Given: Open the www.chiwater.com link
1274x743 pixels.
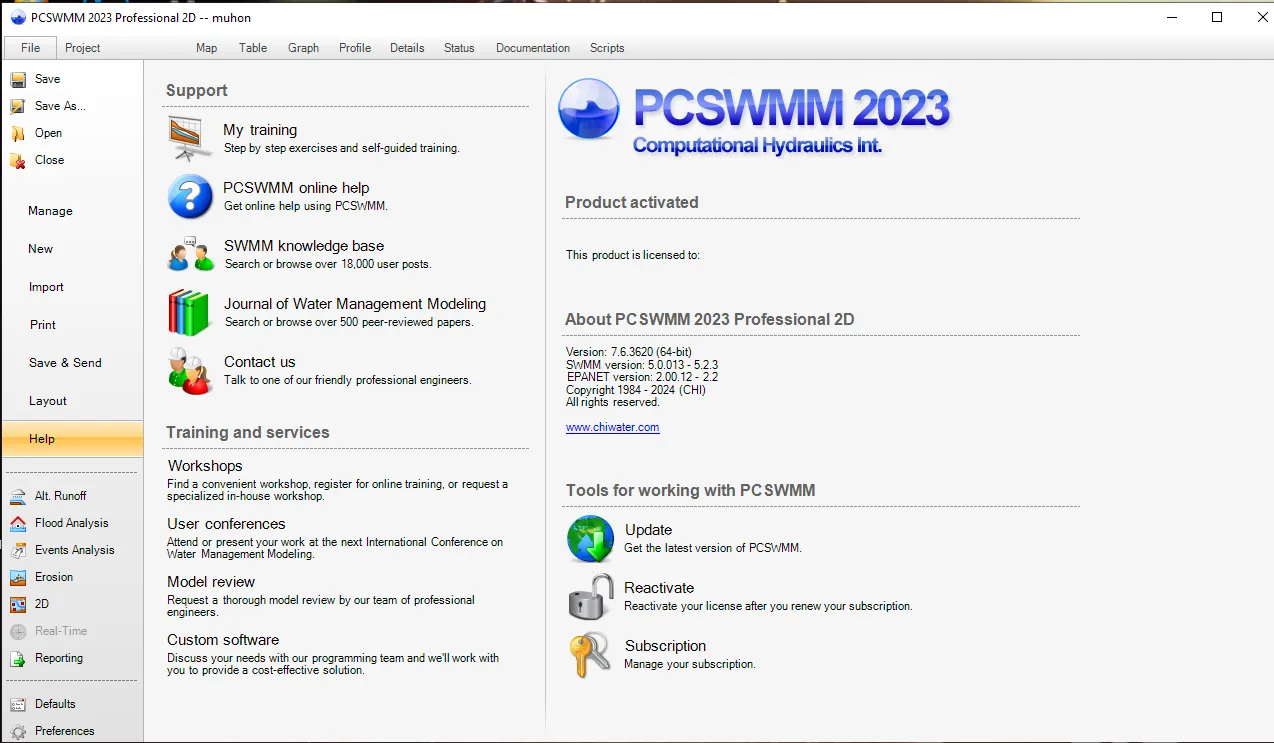Looking at the screenshot, I should click(x=612, y=427).
